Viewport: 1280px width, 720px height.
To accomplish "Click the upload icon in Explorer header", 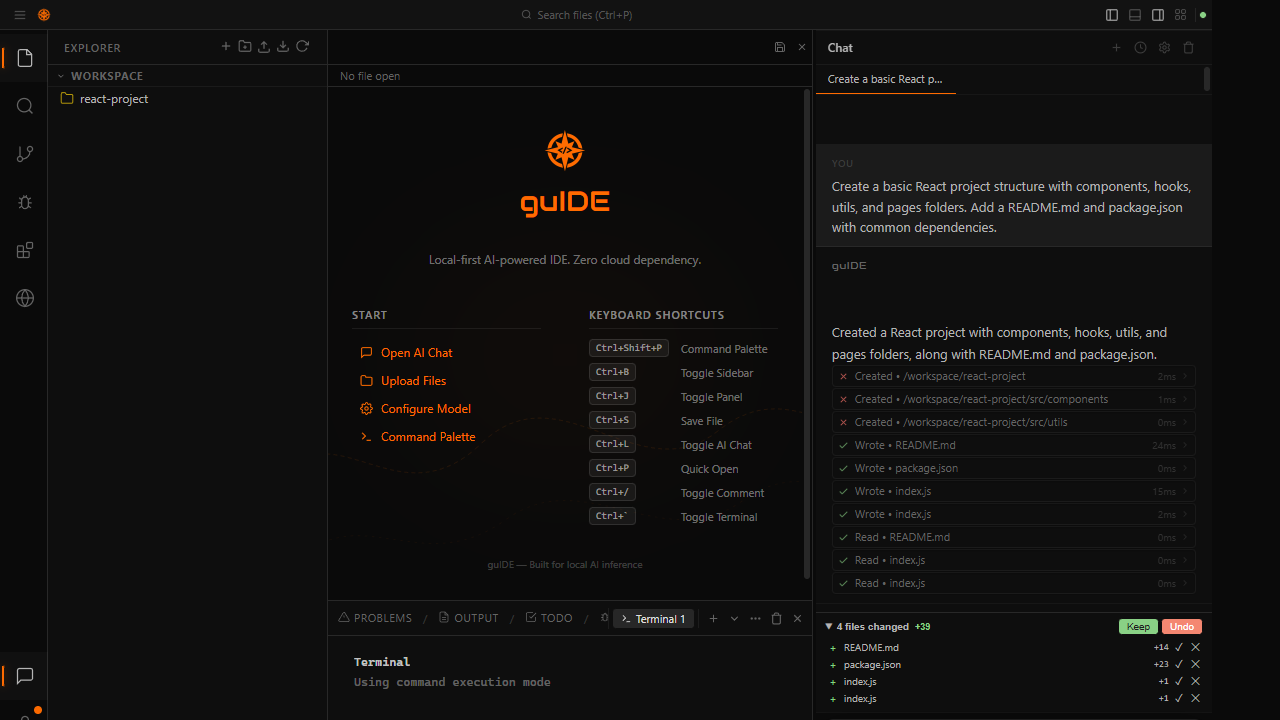I will click(264, 47).
